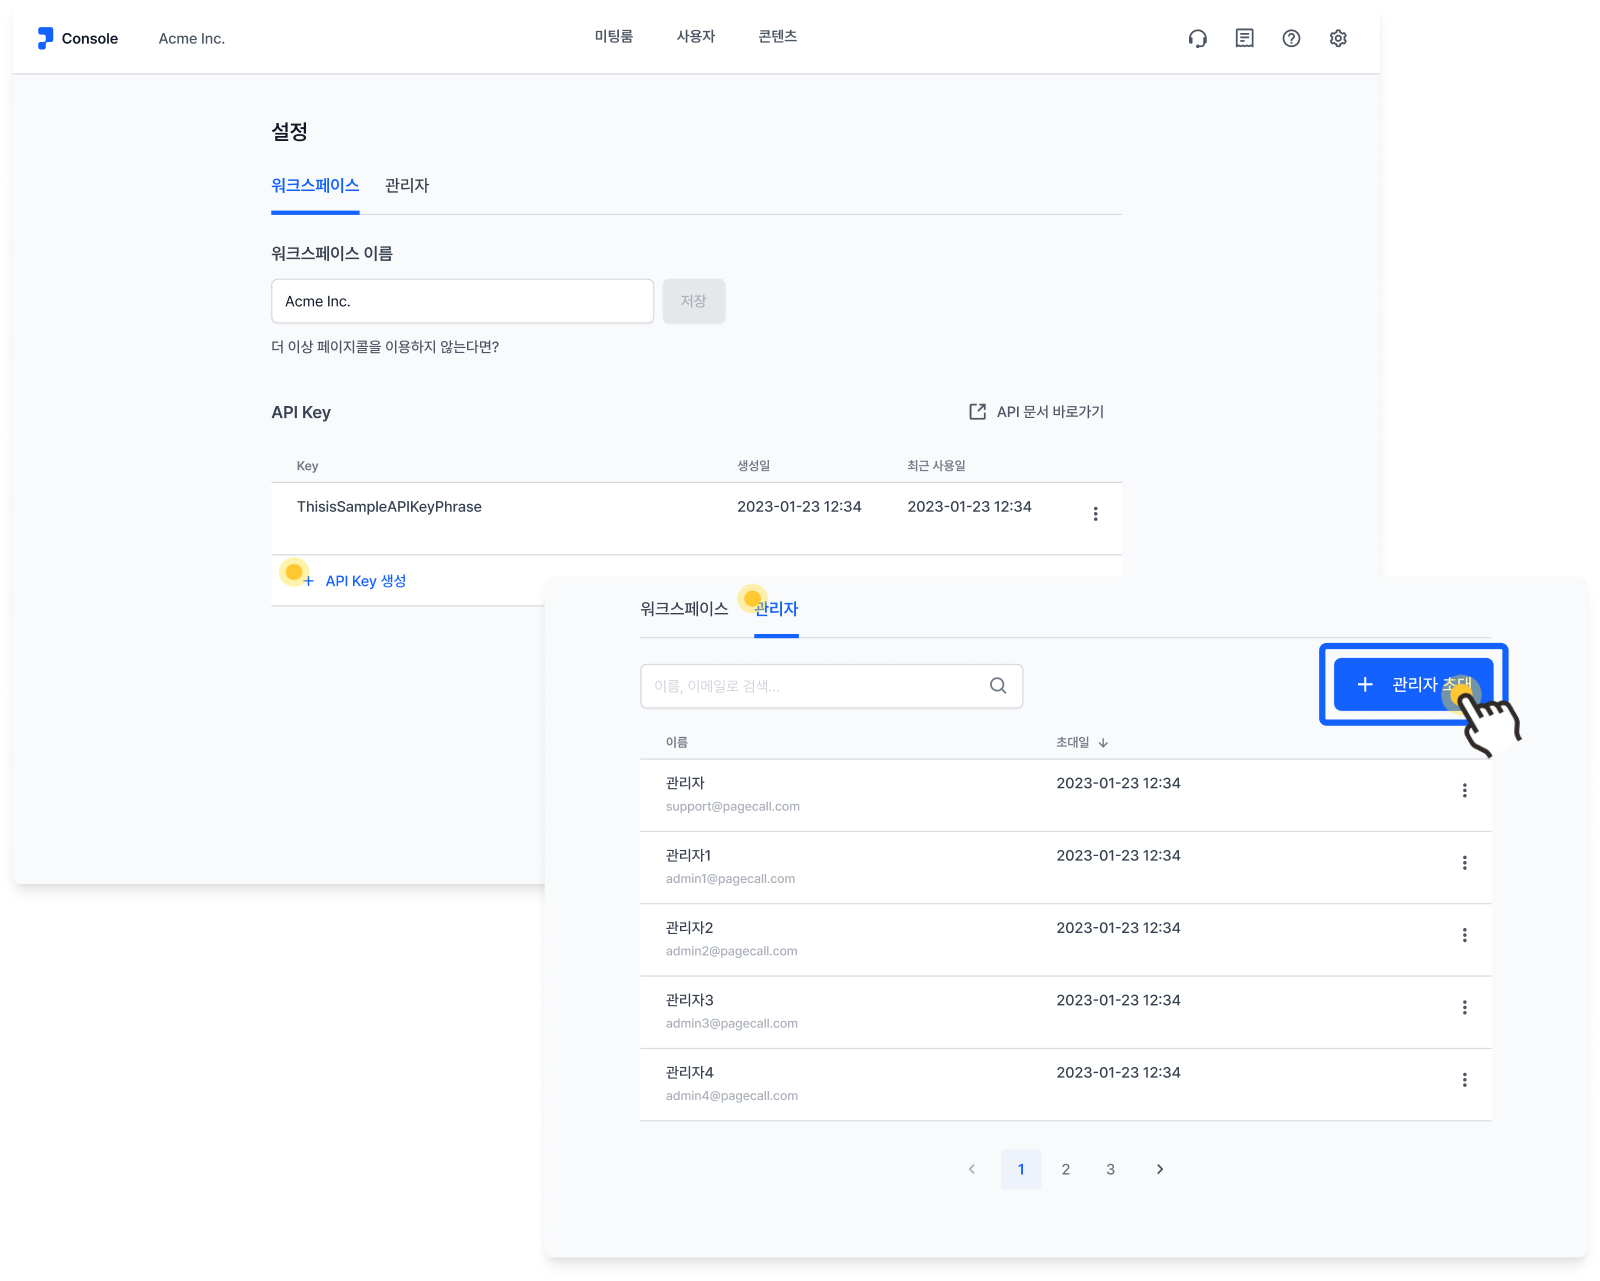
Task: Go to previous page with left chevron
Action: (972, 1169)
